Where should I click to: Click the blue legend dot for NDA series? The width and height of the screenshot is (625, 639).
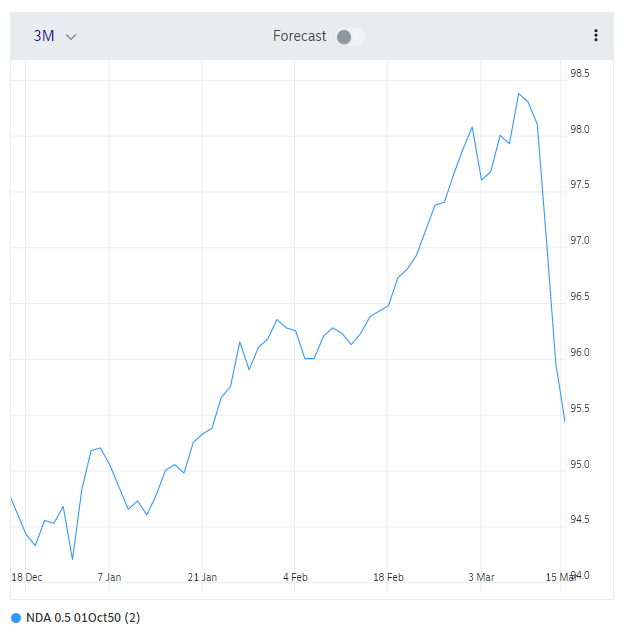coord(16,618)
